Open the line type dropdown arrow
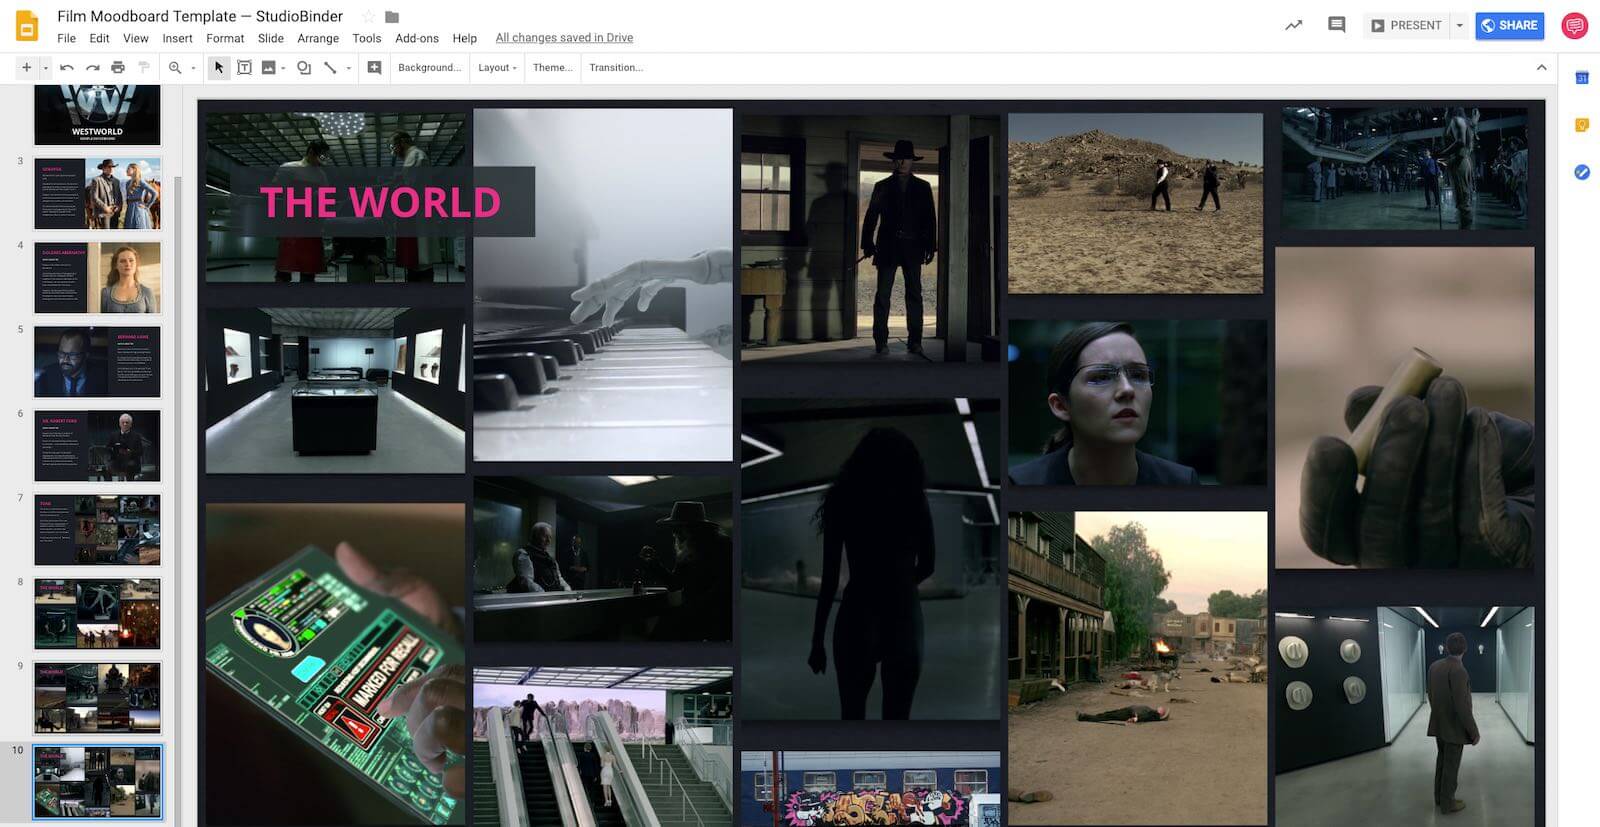 pos(348,68)
